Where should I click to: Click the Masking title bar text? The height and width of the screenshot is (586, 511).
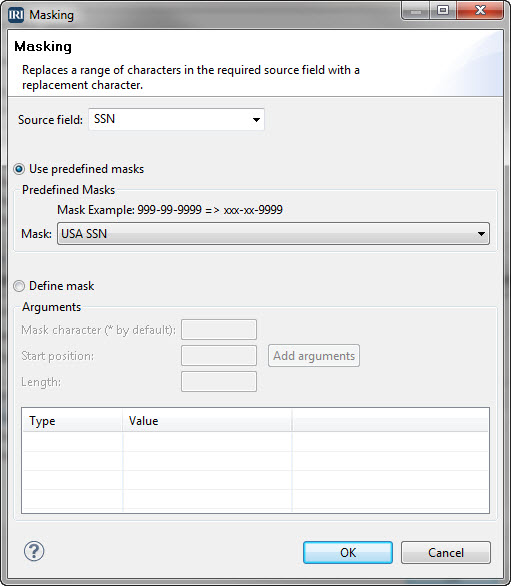click(x=52, y=15)
